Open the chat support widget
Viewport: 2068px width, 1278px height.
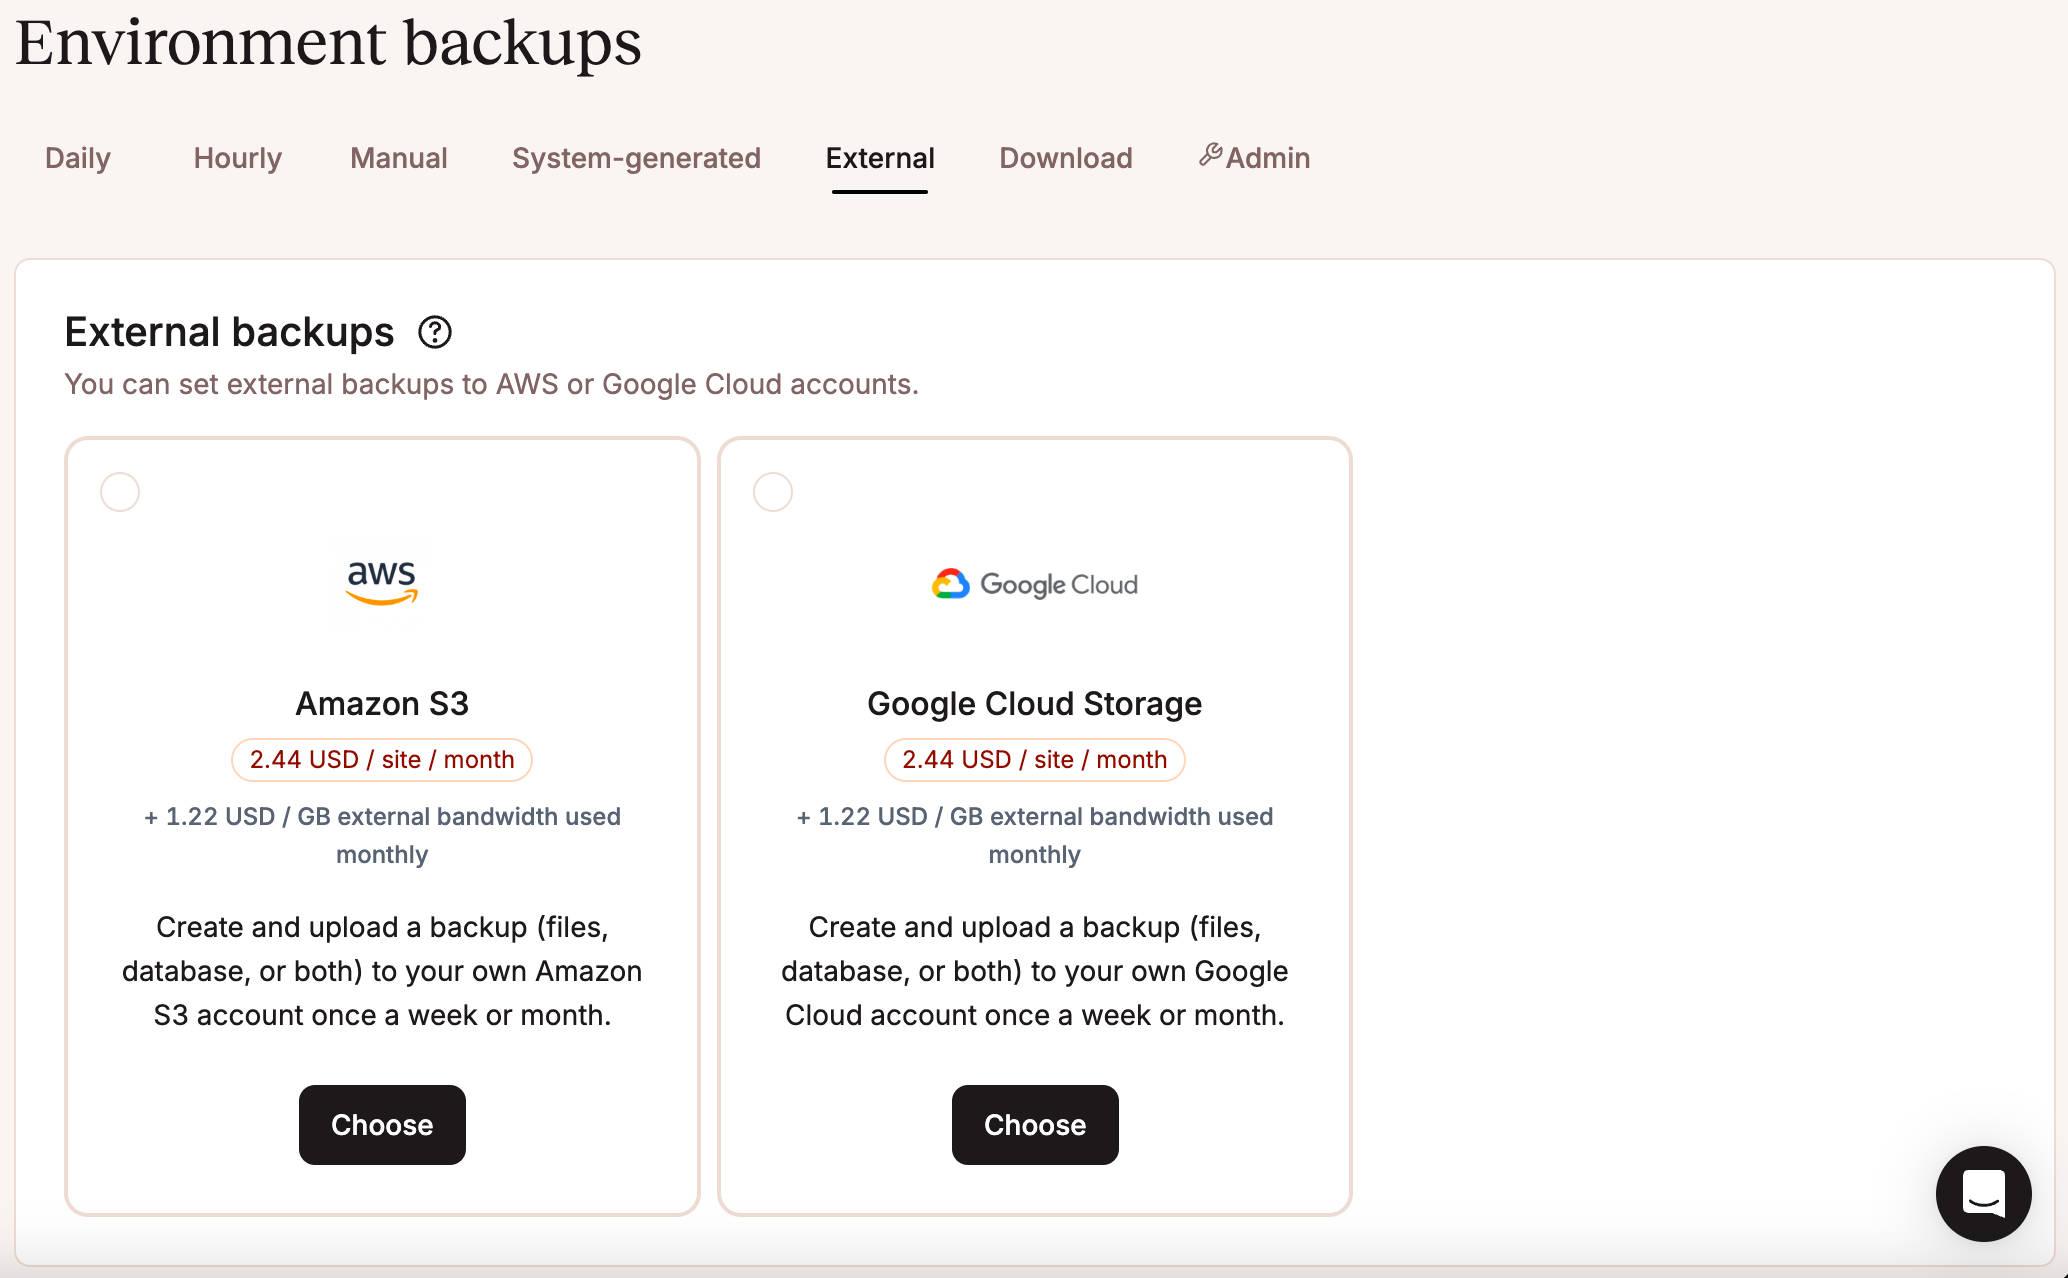tap(1983, 1193)
